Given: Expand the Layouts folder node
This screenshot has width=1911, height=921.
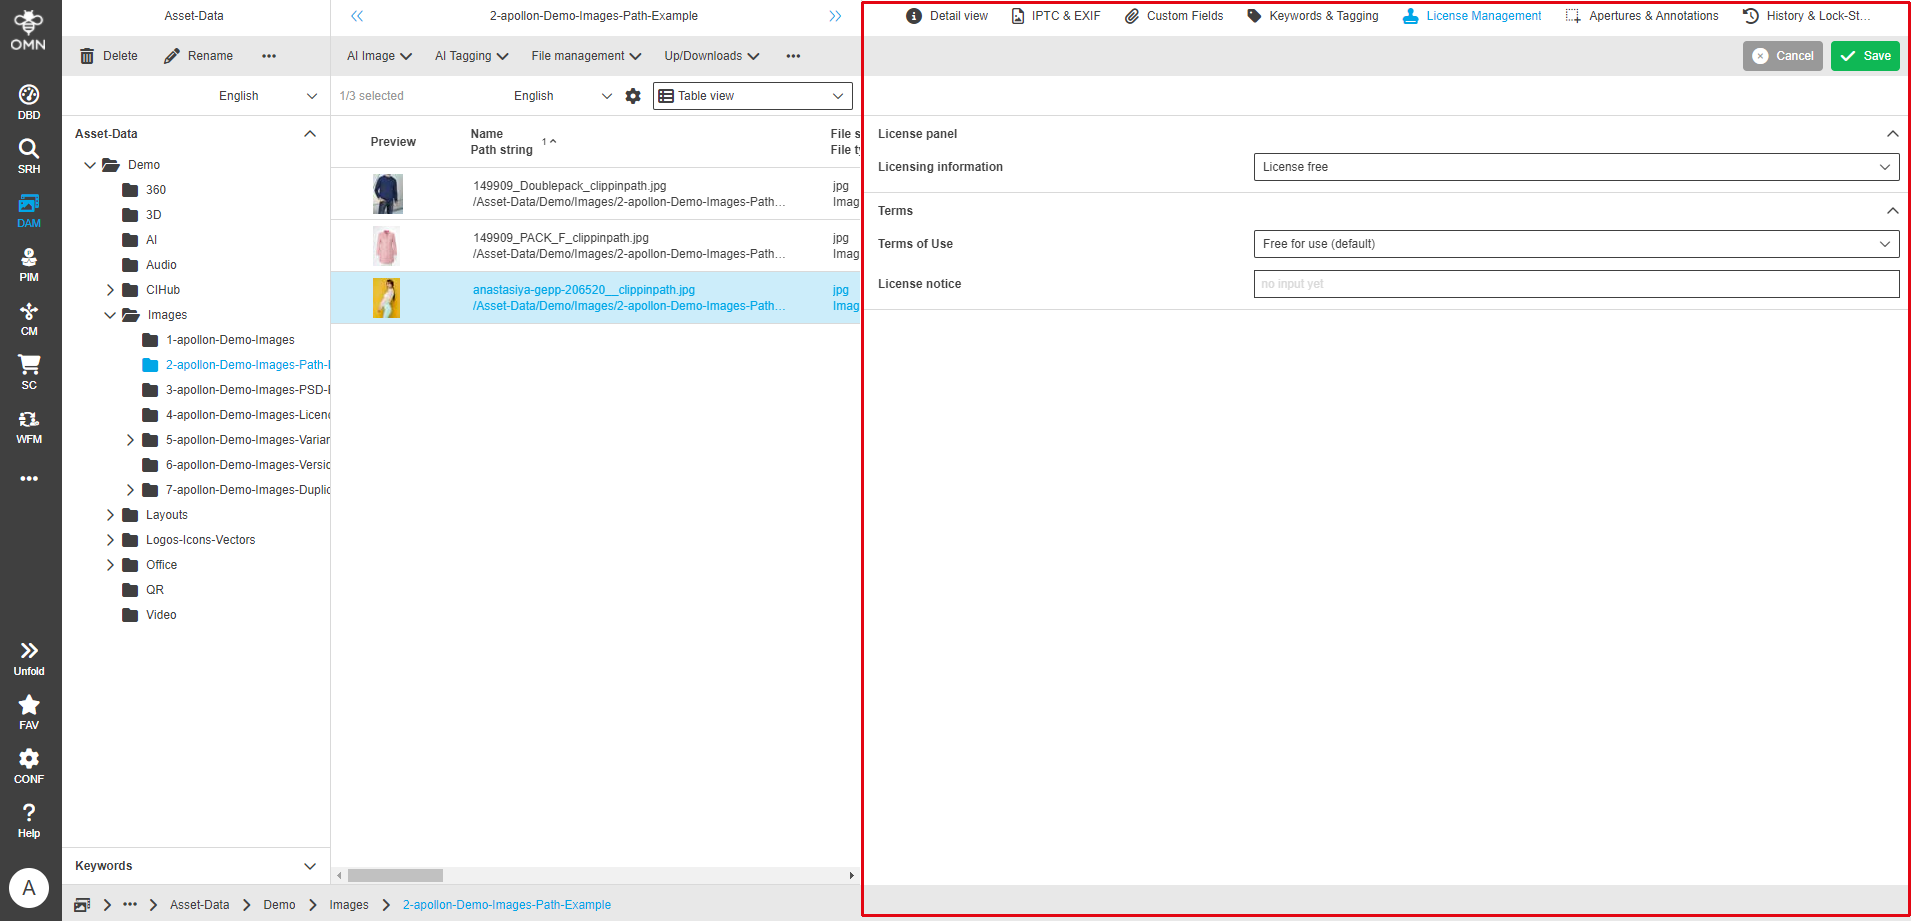Looking at the screenshot, I should tap(110, 515).
